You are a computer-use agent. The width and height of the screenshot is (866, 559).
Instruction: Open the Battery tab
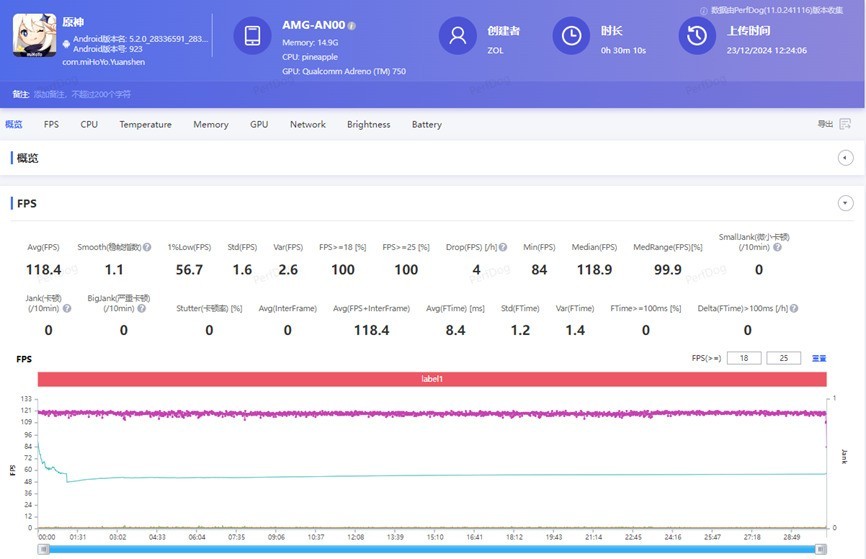pos(426,125)
